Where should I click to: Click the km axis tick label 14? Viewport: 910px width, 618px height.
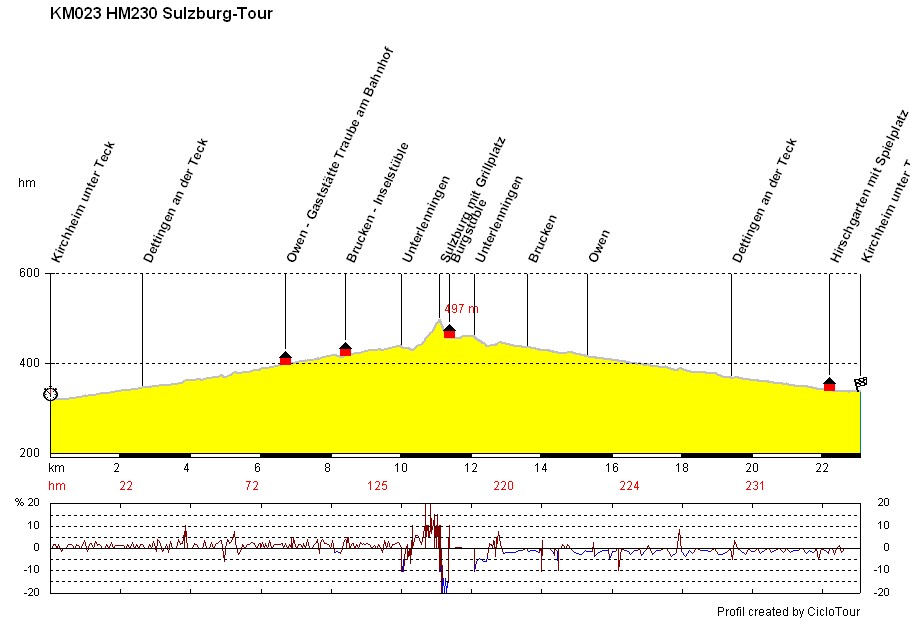540,468
